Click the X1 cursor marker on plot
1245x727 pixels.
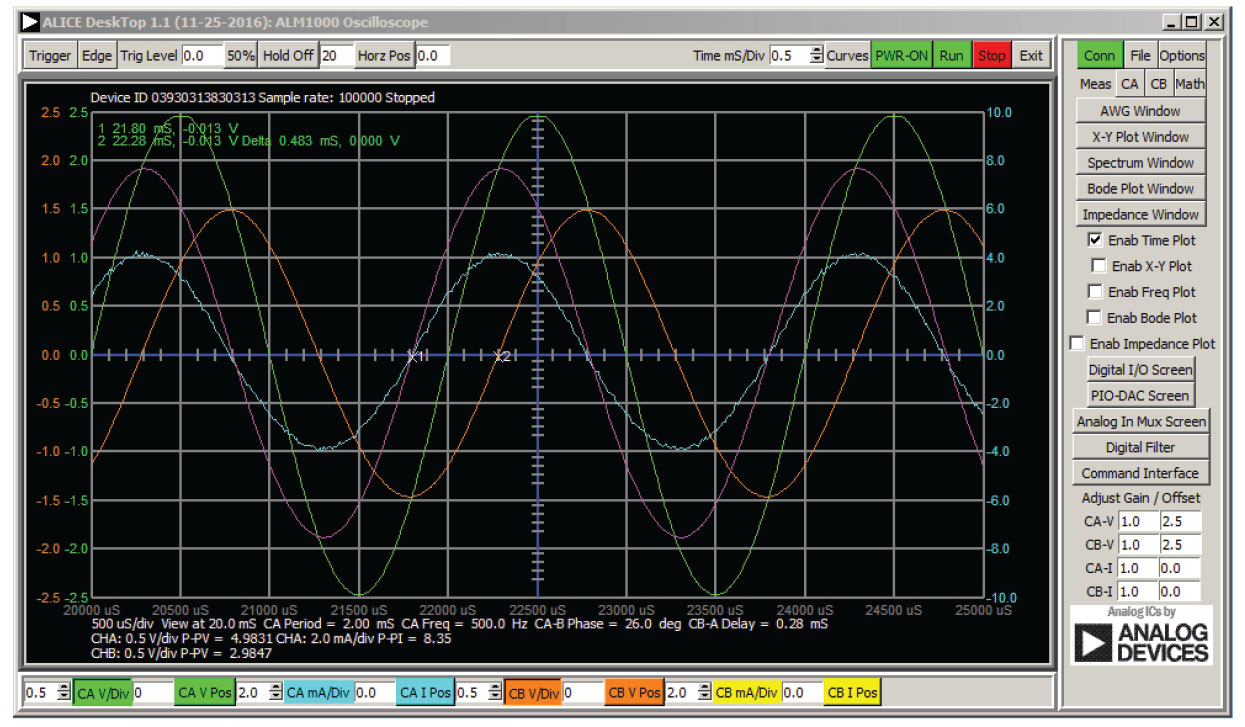click(x=414, y=356)
